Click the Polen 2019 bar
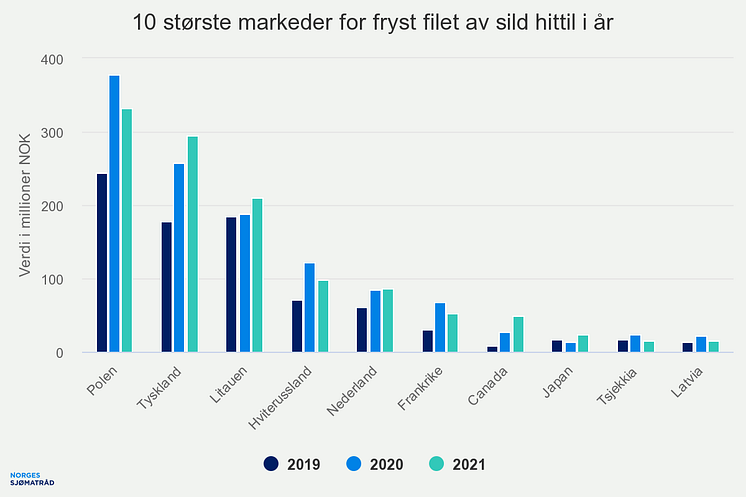The image size is (746, 497). 101,263
